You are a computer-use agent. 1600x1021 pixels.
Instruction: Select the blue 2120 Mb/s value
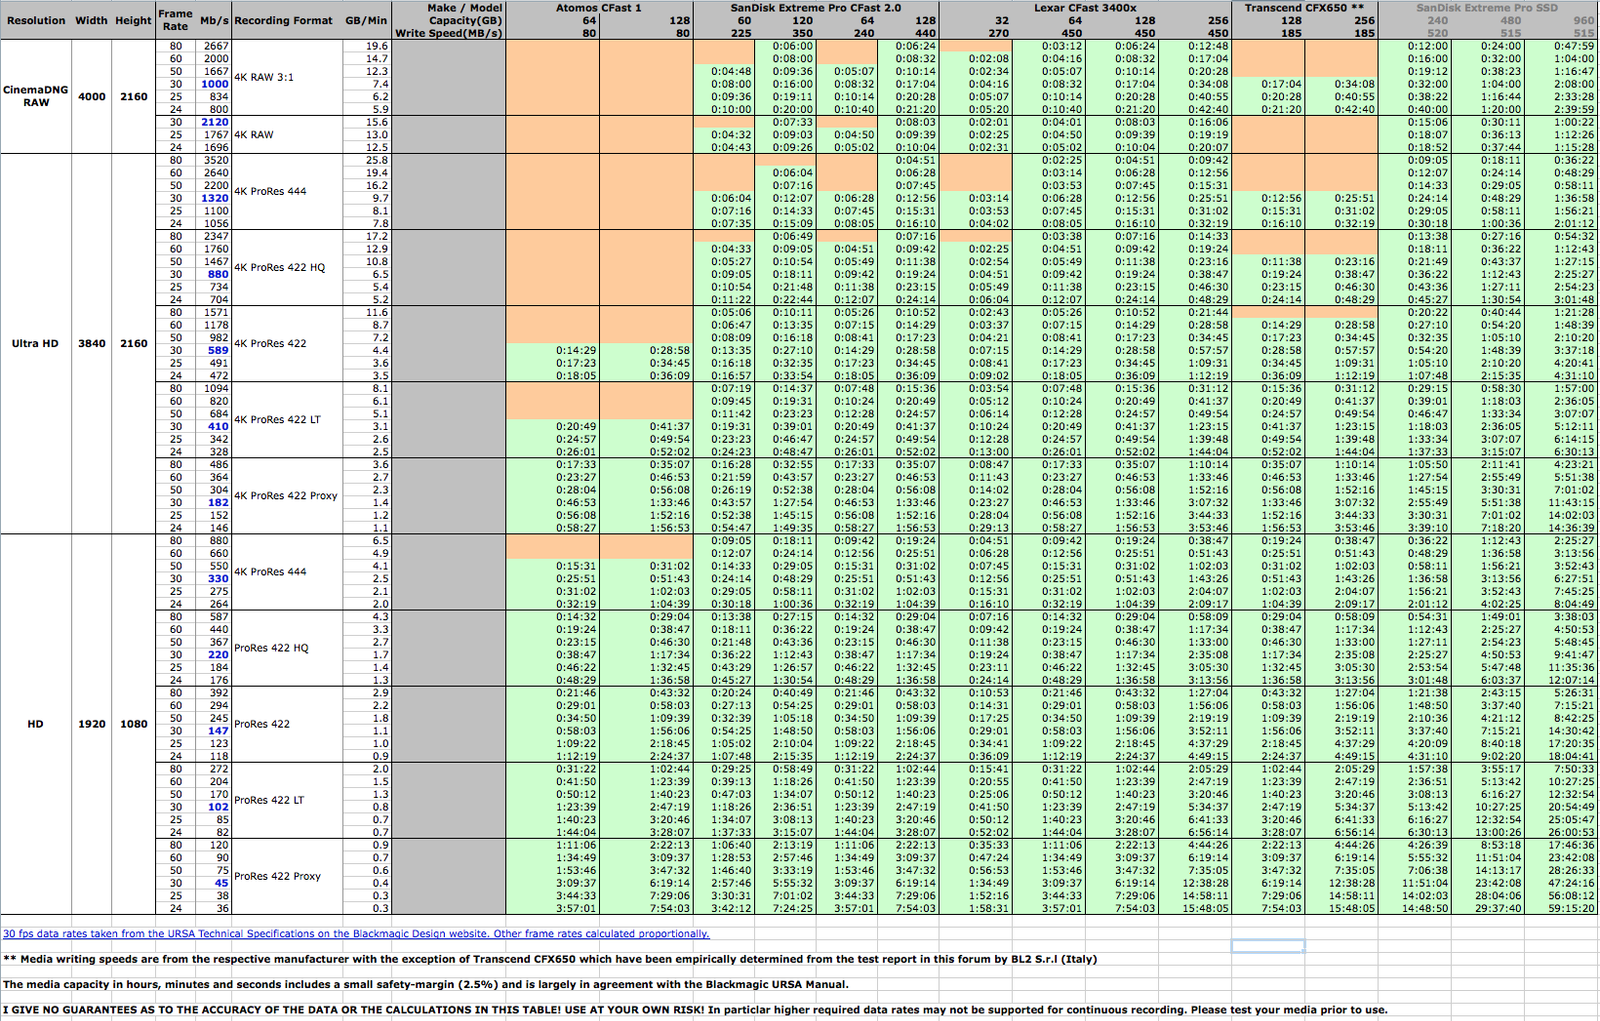(x=215, y=122)
